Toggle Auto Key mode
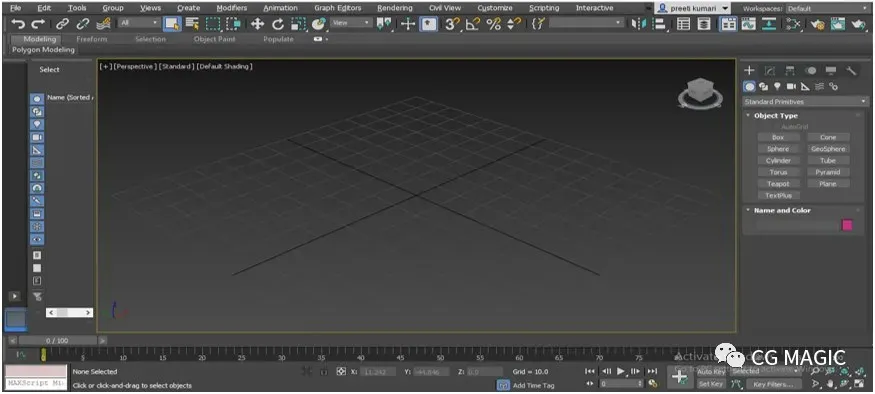 [x=711, y=372]
